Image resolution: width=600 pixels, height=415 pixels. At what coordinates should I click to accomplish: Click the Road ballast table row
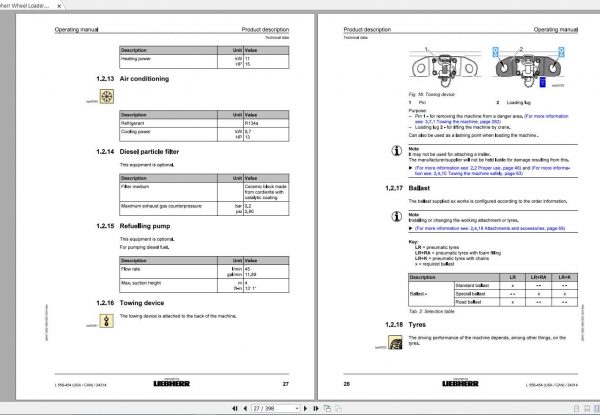click(516, 302)
